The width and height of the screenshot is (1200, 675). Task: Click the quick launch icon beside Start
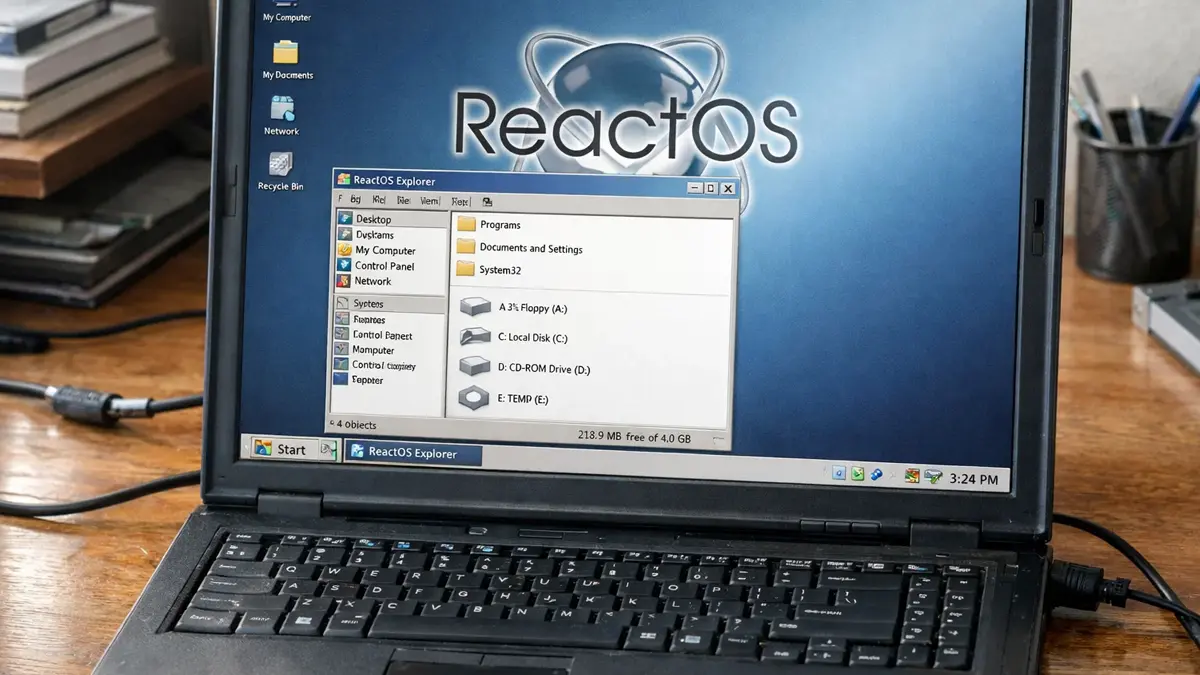(x=327, y=451)
